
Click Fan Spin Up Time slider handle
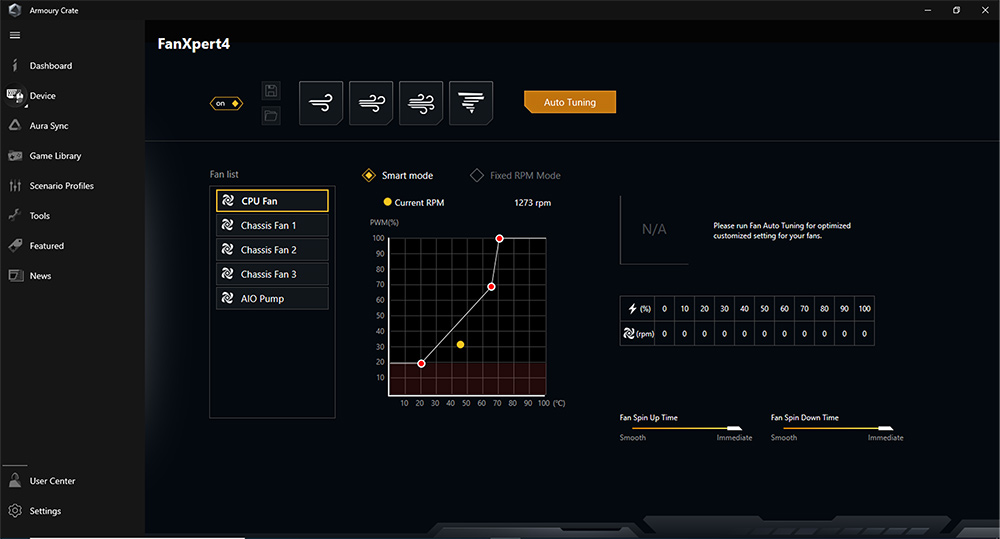[734, 428]
